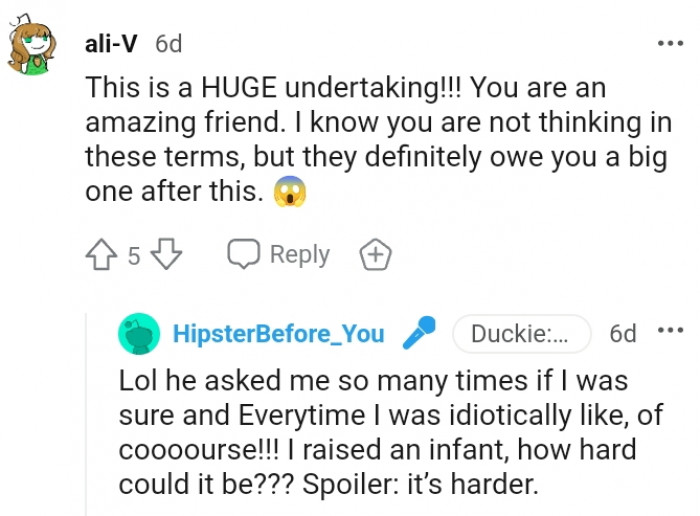Click the 6d timestamp beside ali-V
Image resolution: width=700 pixels, height=516 pixels.
[x=168, y=44]
